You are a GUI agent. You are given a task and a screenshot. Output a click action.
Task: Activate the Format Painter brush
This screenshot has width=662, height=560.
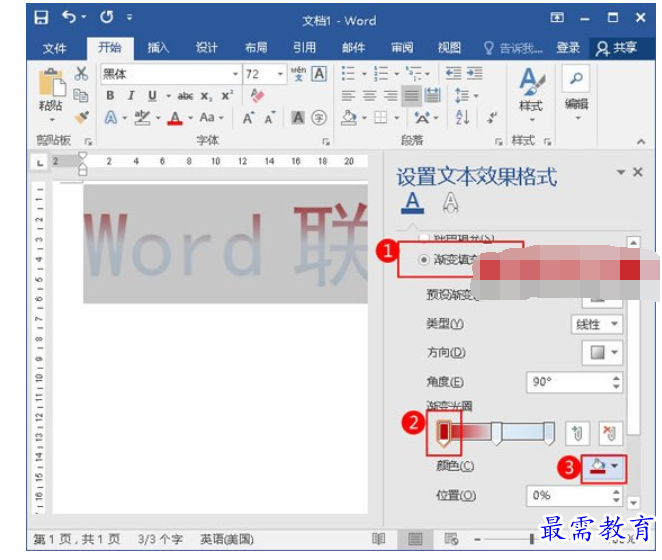tap(81, 117)
